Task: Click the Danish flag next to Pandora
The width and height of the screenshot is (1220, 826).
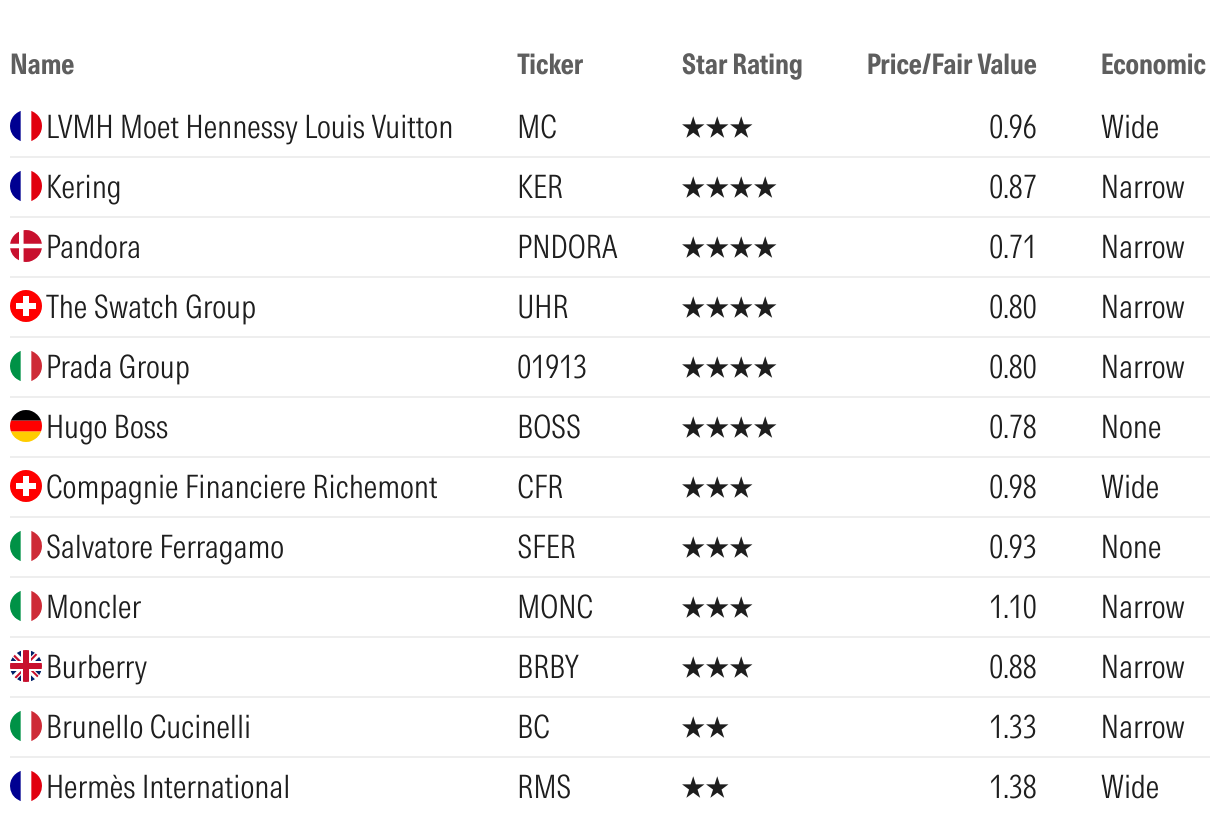Action: 26,247
